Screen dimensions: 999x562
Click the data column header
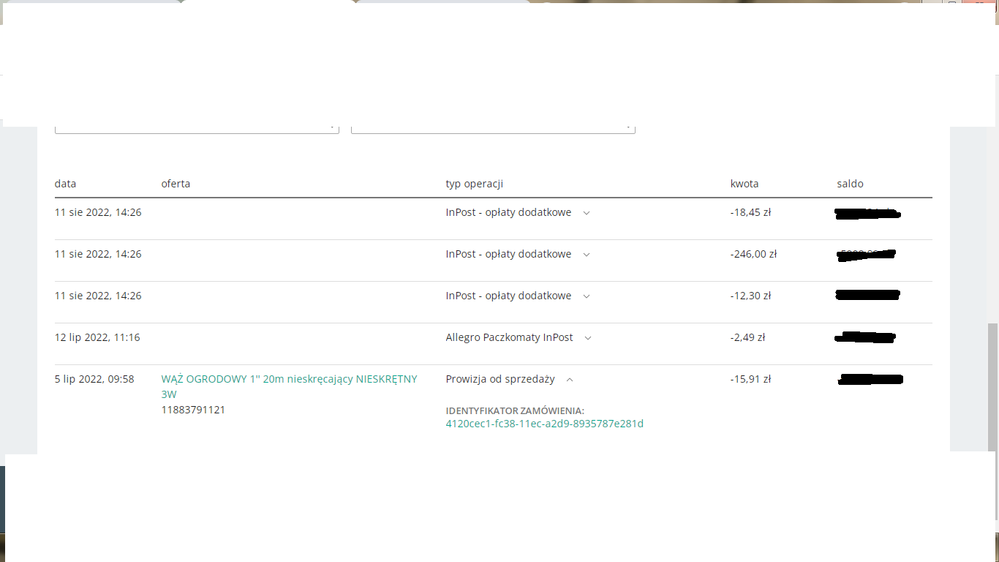coord(65,184)
